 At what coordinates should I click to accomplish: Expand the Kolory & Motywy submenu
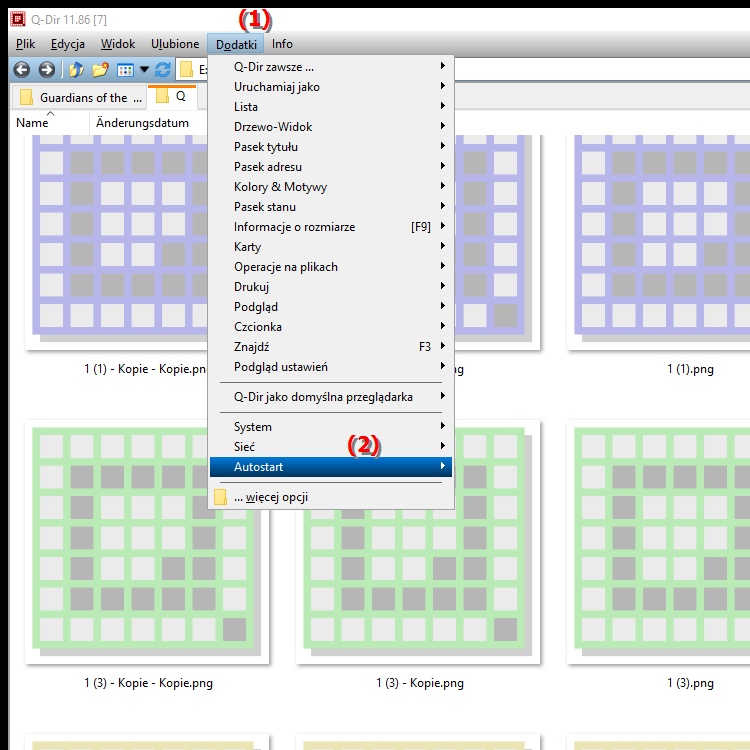coord(331,187)
